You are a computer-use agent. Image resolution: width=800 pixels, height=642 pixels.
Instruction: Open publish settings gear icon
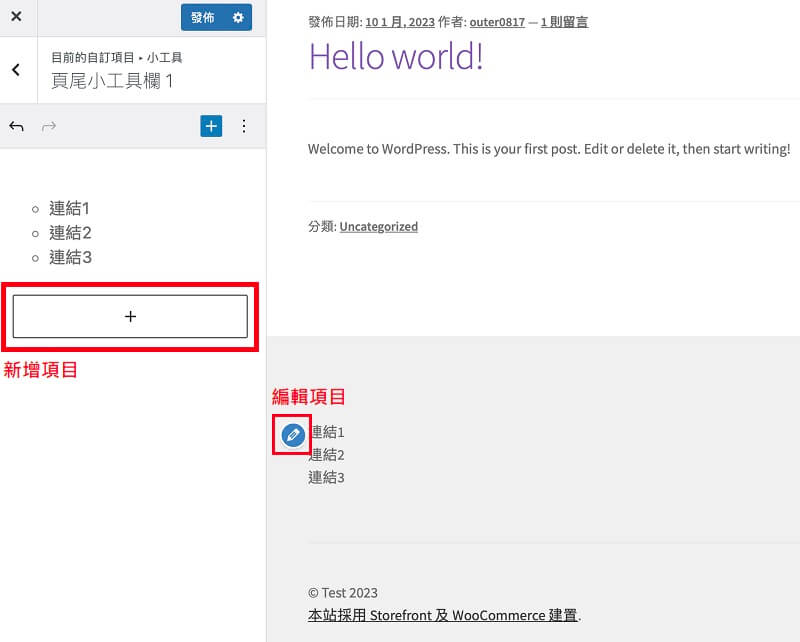238,17
